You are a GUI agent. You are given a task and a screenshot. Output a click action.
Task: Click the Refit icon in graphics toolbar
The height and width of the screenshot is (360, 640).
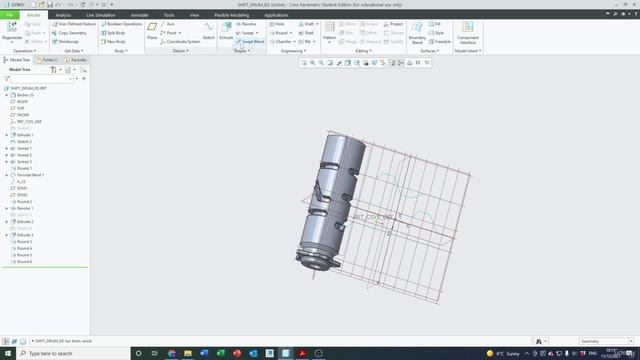[x=304, y=63]
